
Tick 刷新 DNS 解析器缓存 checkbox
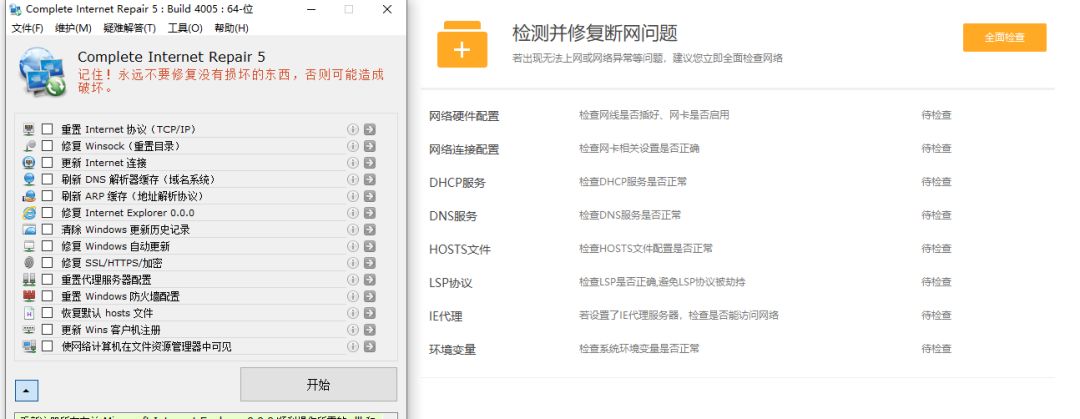pyautogui.click(x=47, y=179)
